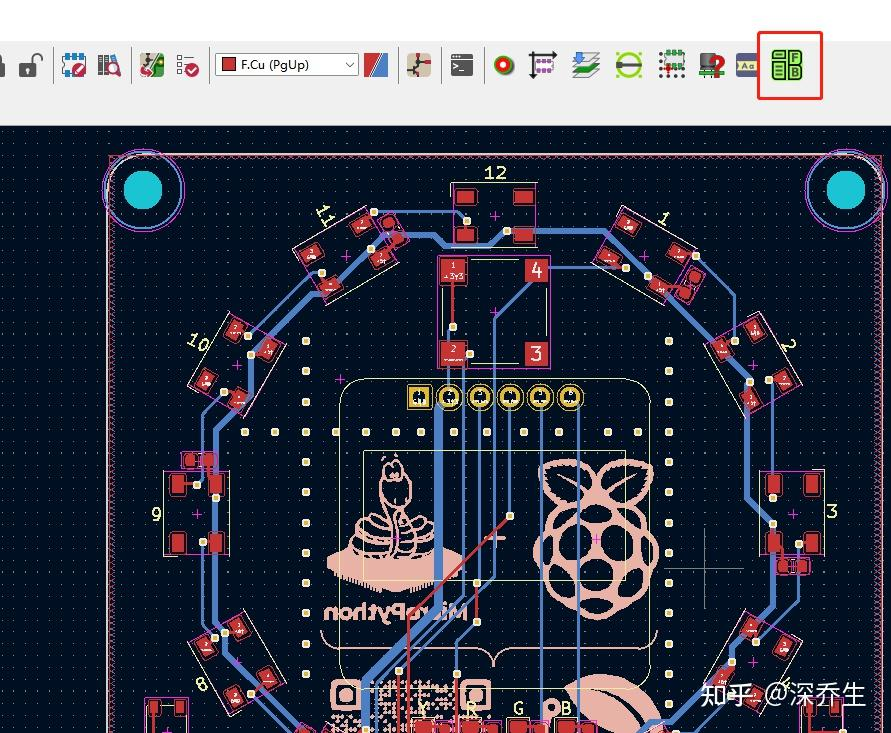Open the footprint library browser icon
Image resolution: width=891 pixels, height=733 pixels.
[x=110, y=64]
